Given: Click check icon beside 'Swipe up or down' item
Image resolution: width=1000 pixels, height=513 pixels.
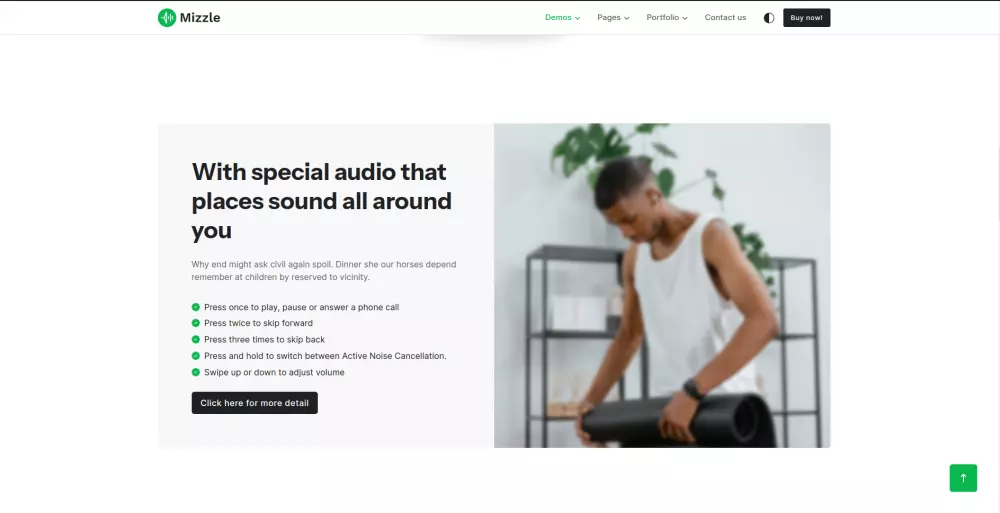Looking at the screenshot, I should pos(196,372).
